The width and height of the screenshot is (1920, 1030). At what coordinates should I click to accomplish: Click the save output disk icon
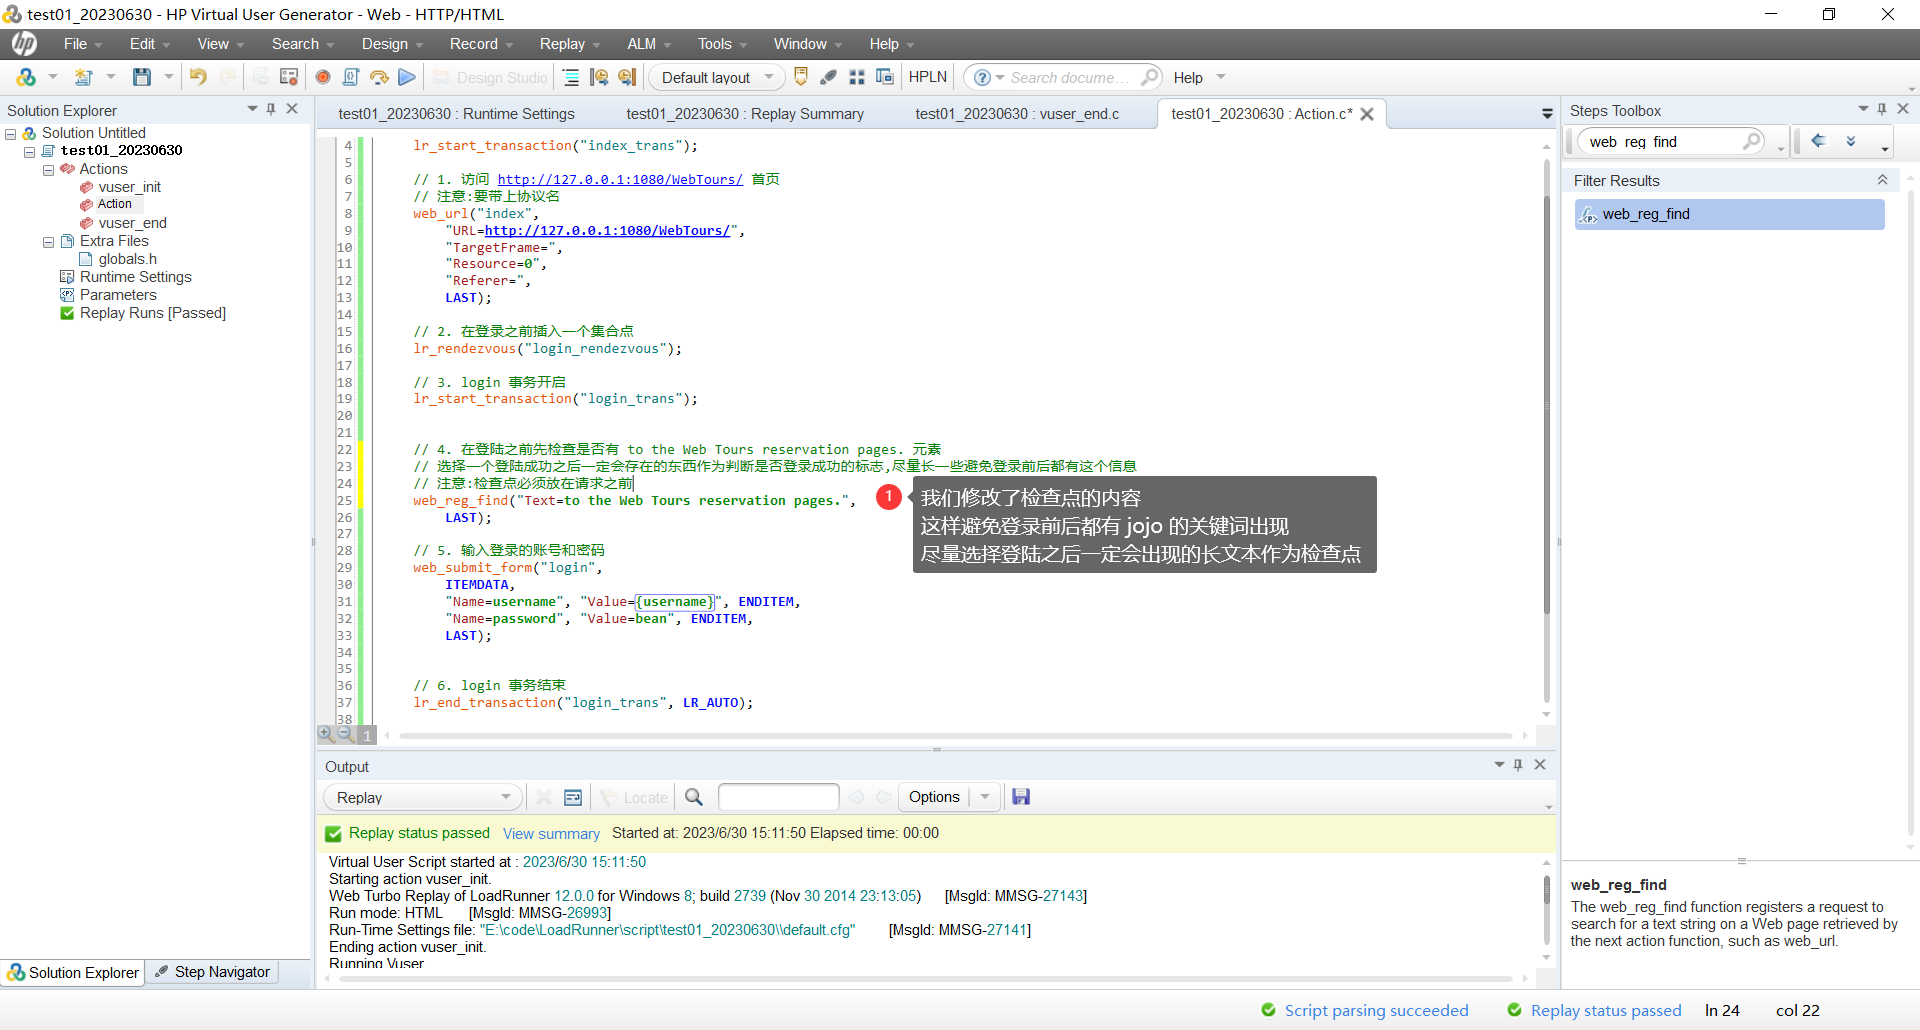1021,797
